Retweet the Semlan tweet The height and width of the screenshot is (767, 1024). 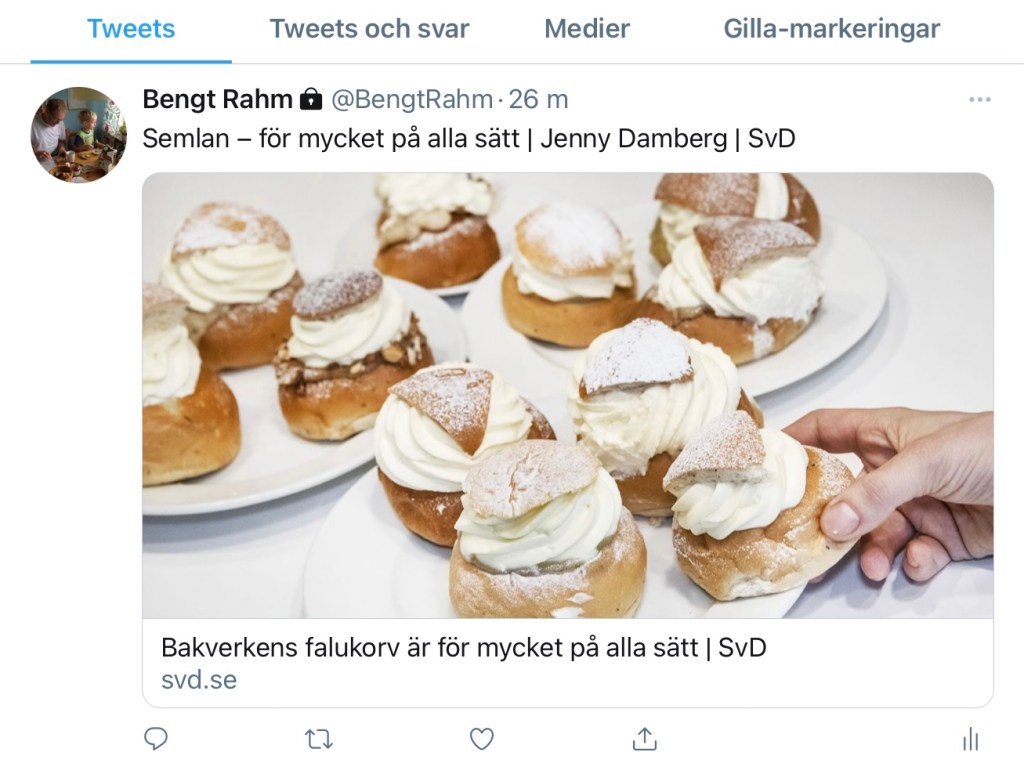[x=318, y=739]
